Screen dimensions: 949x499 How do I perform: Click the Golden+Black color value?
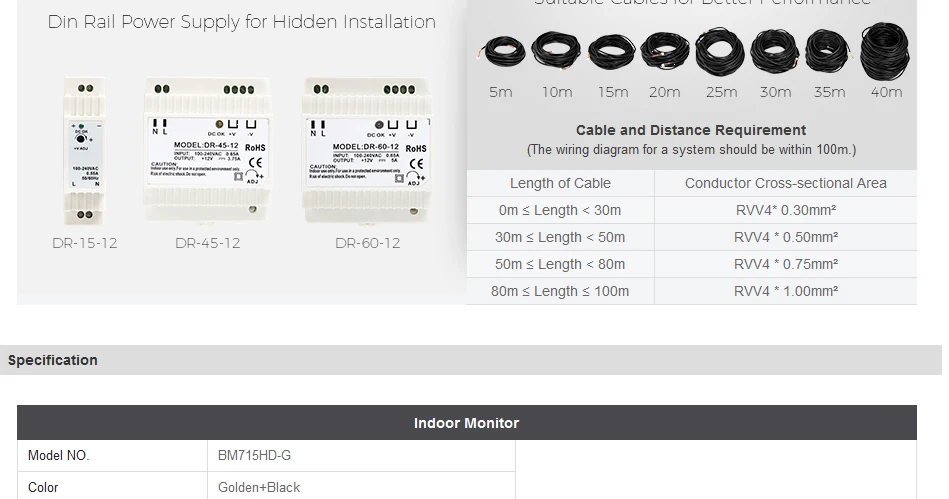pyautogui.click(x=259, y=487)
